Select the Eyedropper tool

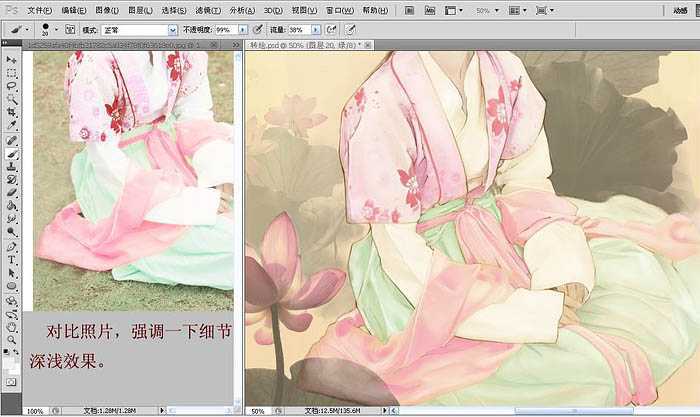(x=12, y=125)
